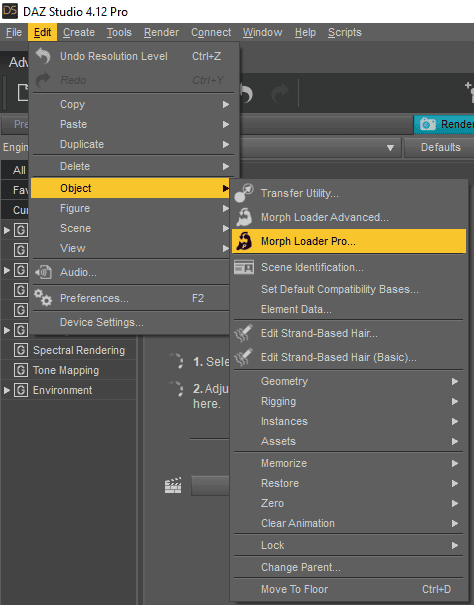Open the Clear Animation submenu item
The height and width of the screenshot is (605, 474).
[349, 524]
